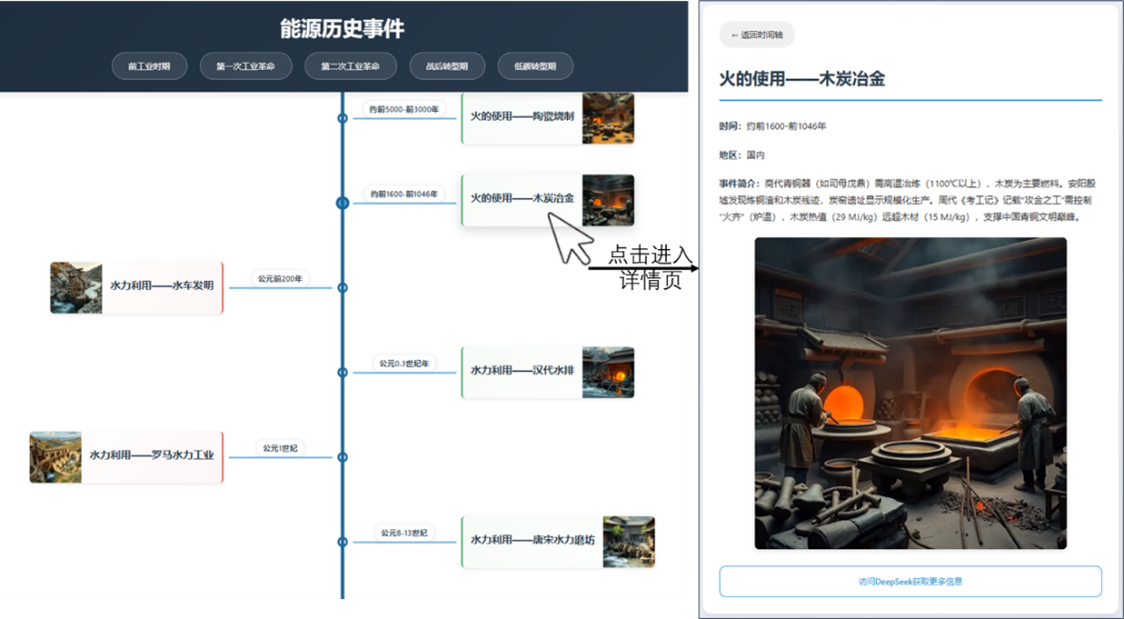This screenshot has height=619, width=1124.
Task: Open the 水力利用——罗马水力工业 event card
Action: 152,456
